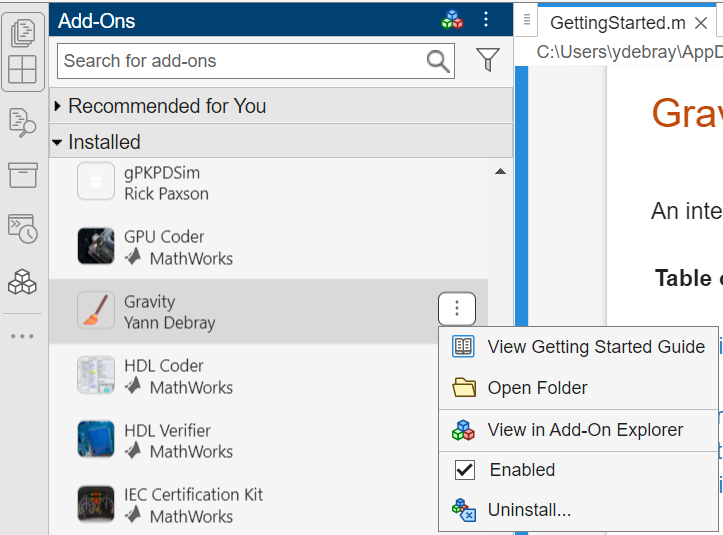Click the Gravity add-on three-dot menu button

tap(457, 309)
